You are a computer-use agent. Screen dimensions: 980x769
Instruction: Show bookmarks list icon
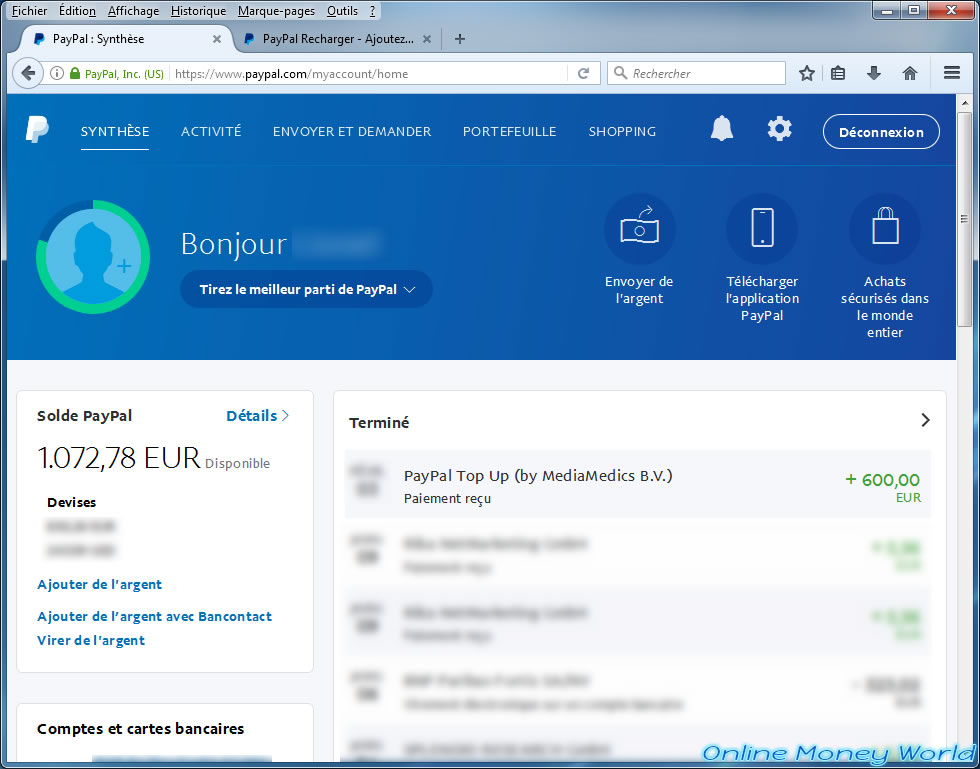(x=838, y=73)
